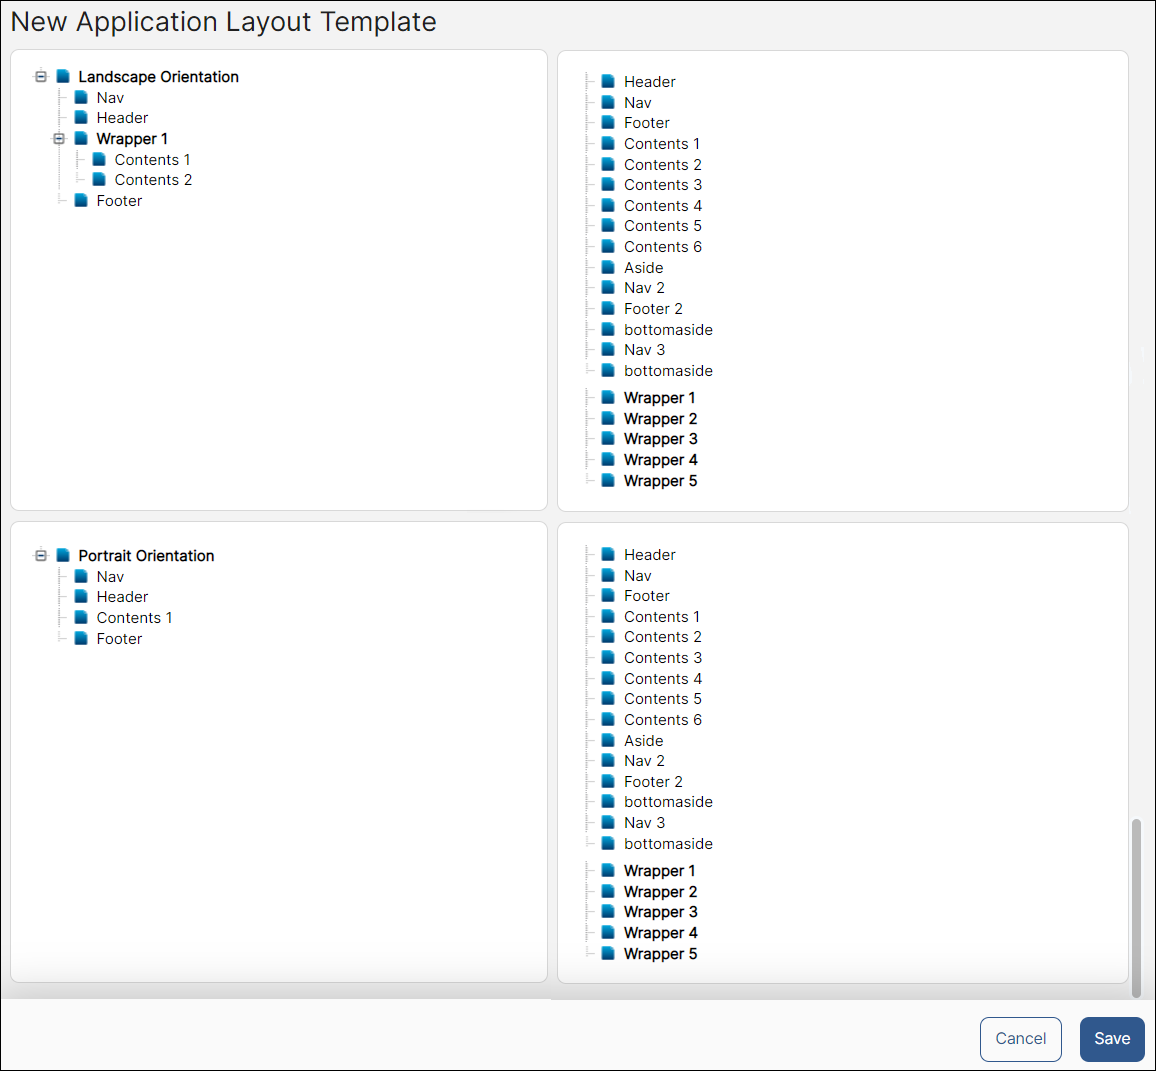The width and height of the screenshot is (1156, 1071).
Task: Click the Header node icon under Portrait Orientation
Action: point(82,596)
